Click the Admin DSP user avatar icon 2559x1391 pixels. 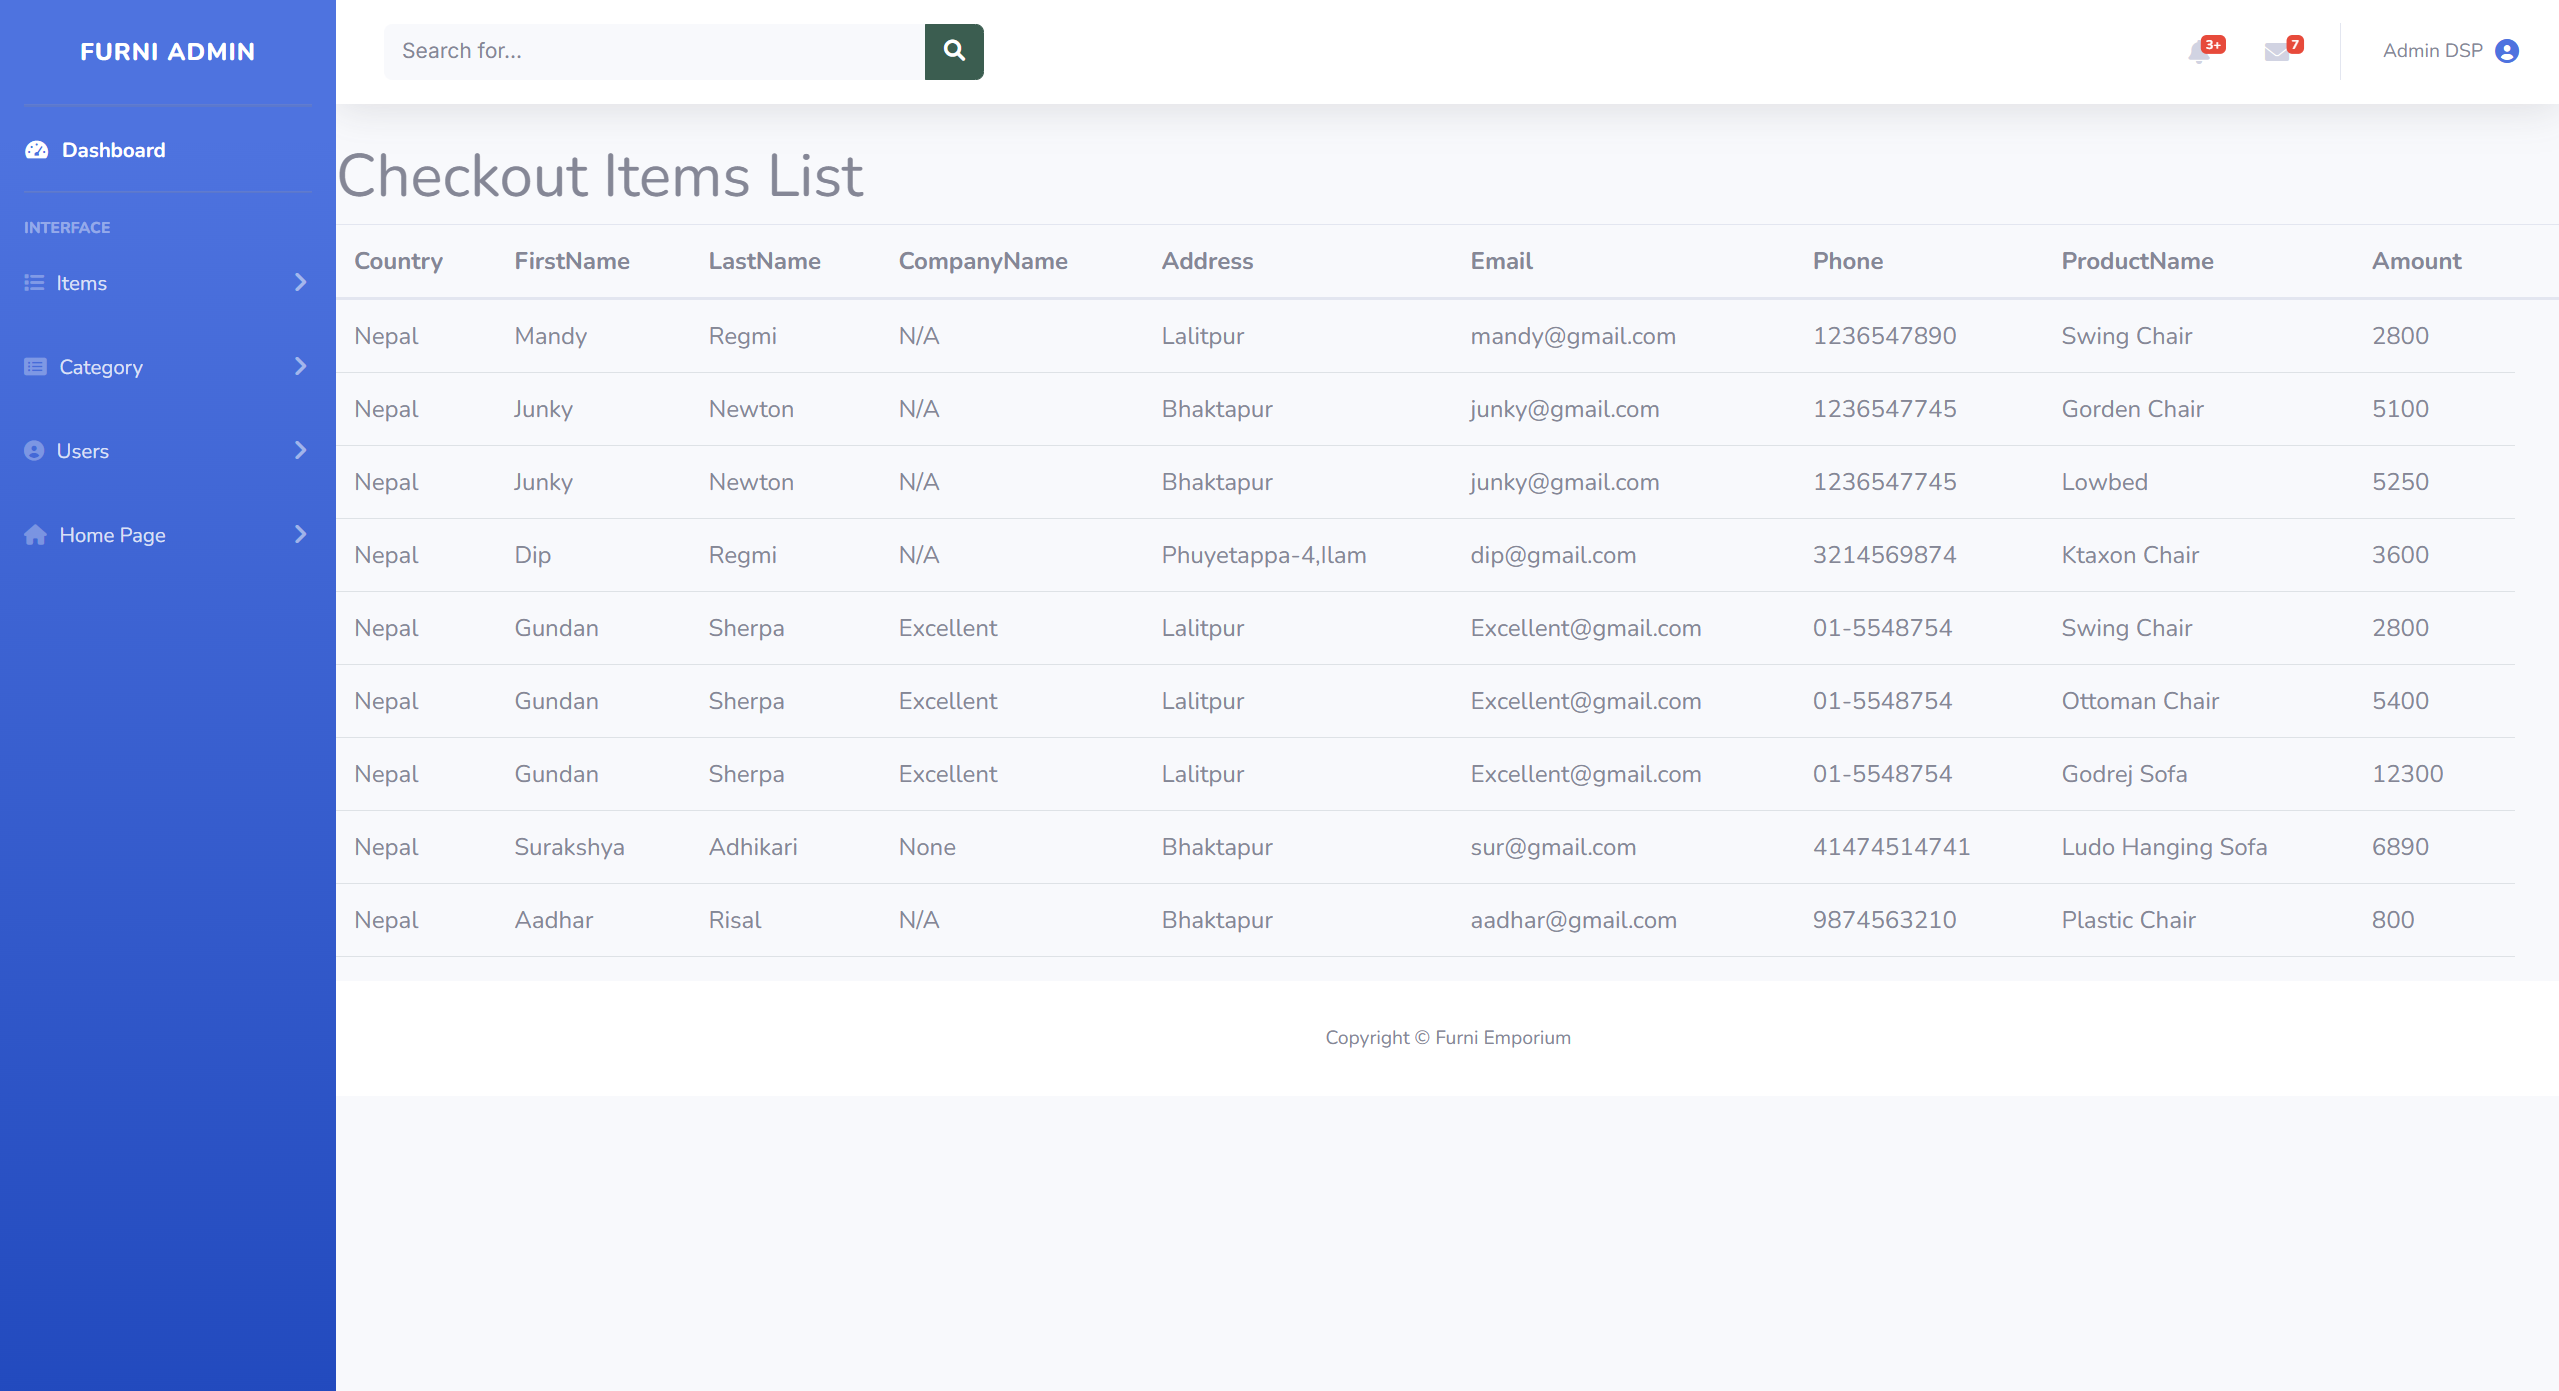pyautogui.click(x=2507, y=51)
